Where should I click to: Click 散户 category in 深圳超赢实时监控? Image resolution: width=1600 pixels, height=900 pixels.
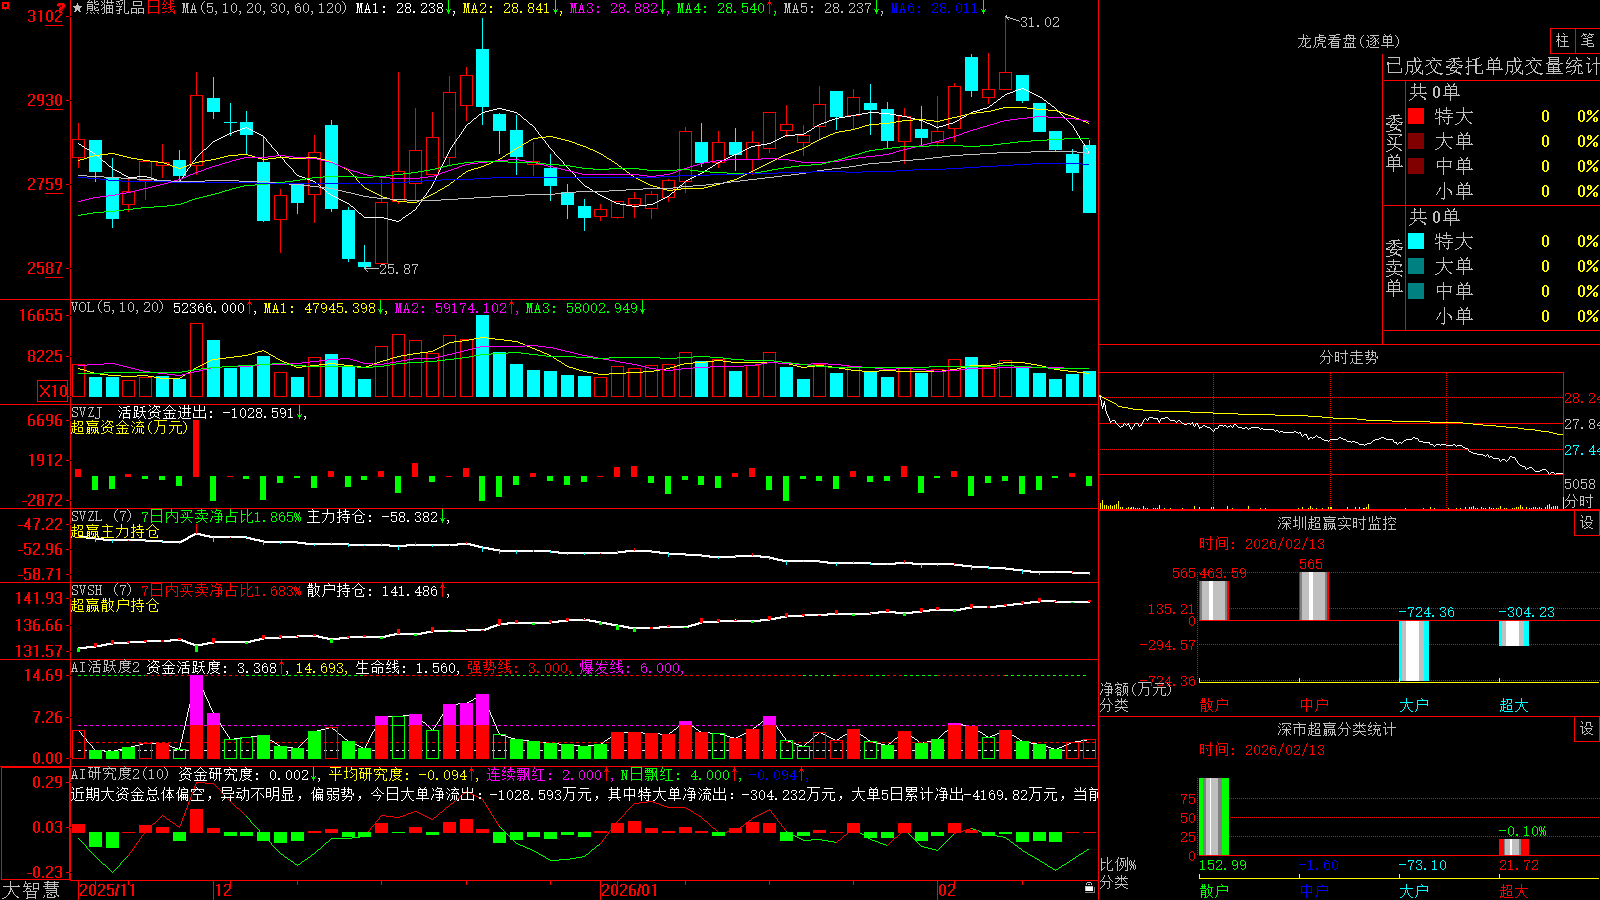(1214, 705)
